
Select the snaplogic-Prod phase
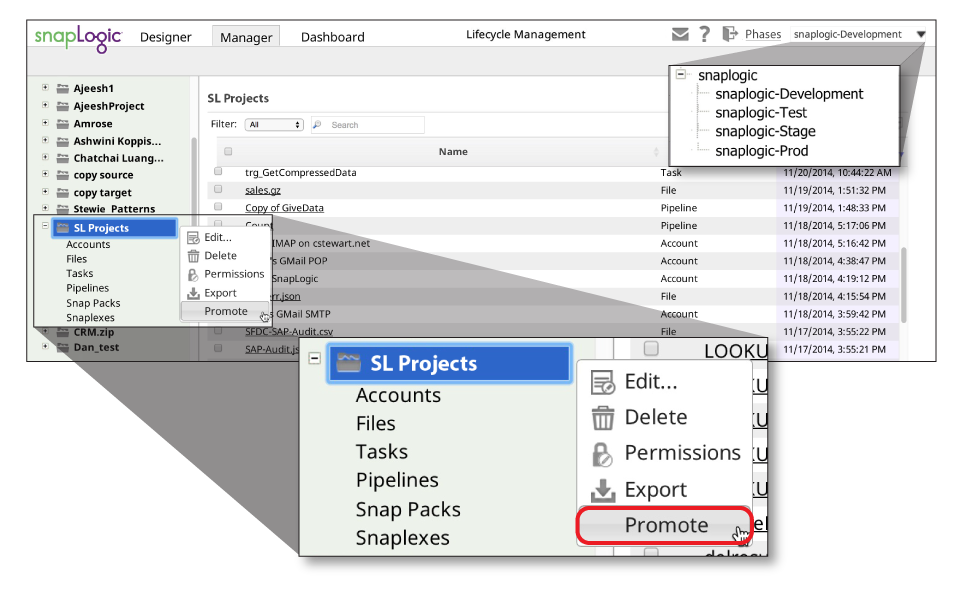click(x=762, y=151)
